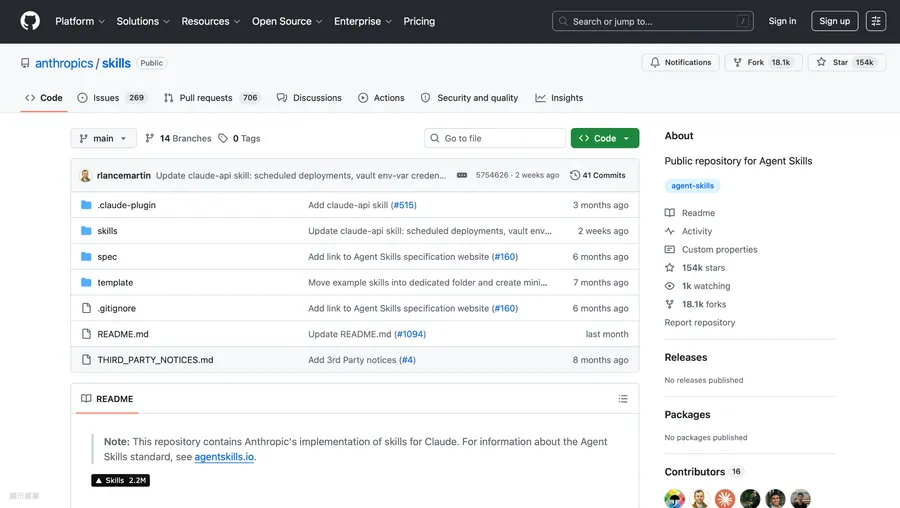Screen dimensions: 900x508
Task: Click the Sign up button
Action: 835,21
